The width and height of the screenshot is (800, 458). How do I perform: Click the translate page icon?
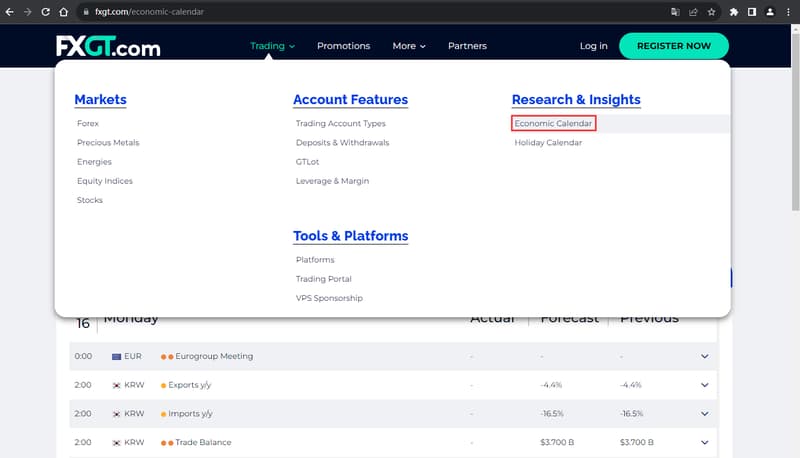(675, 12)
